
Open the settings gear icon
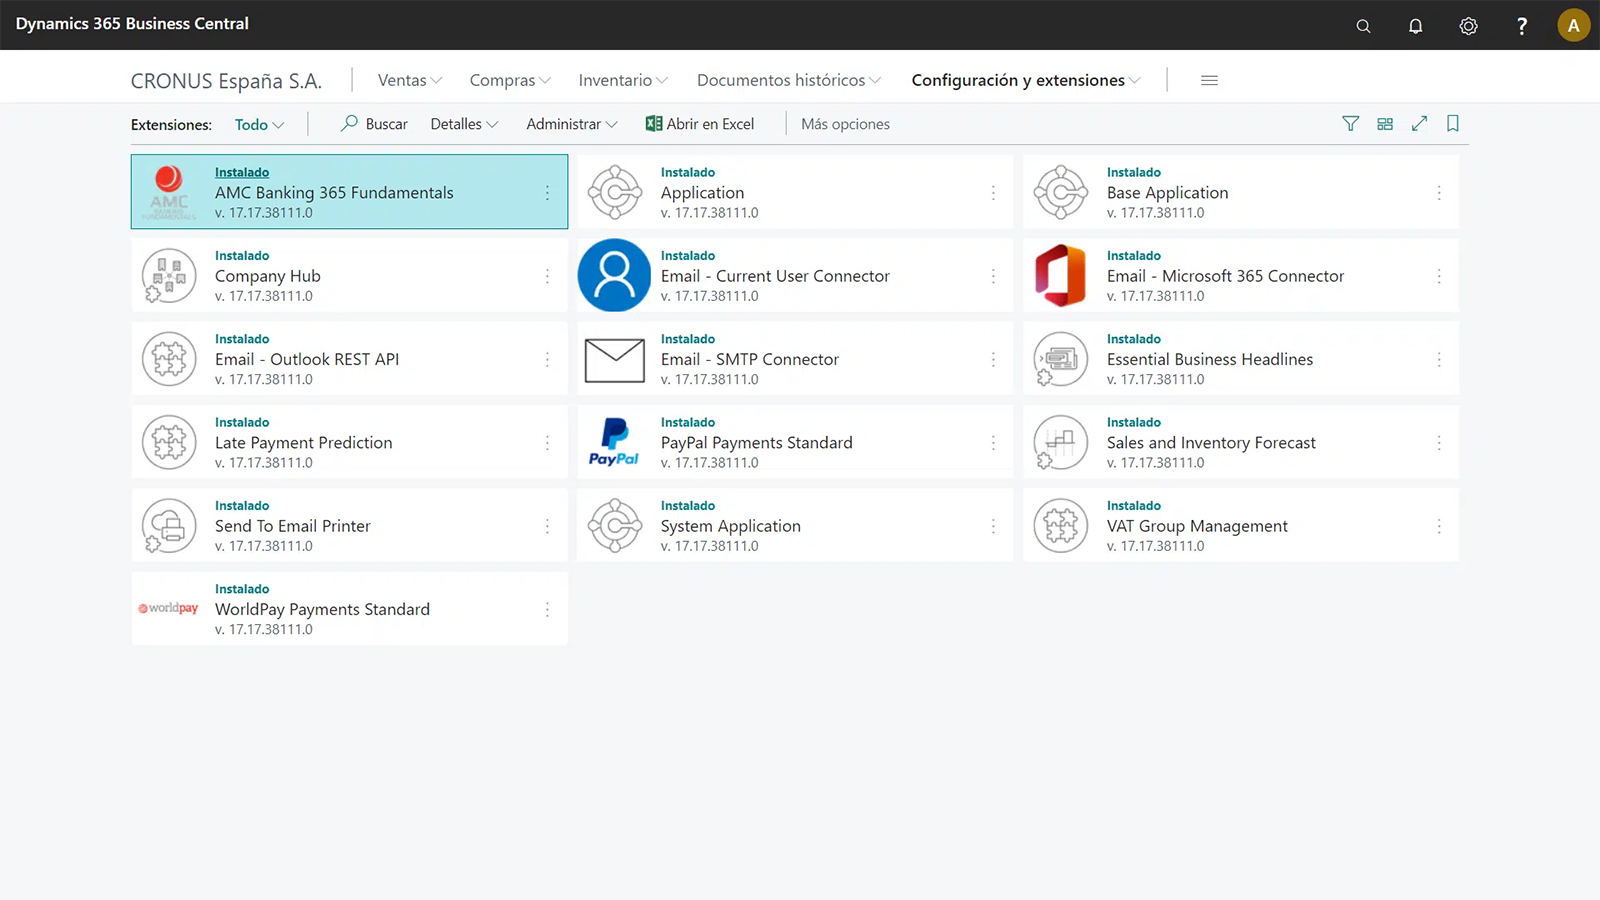click(x=1468, y=26)
